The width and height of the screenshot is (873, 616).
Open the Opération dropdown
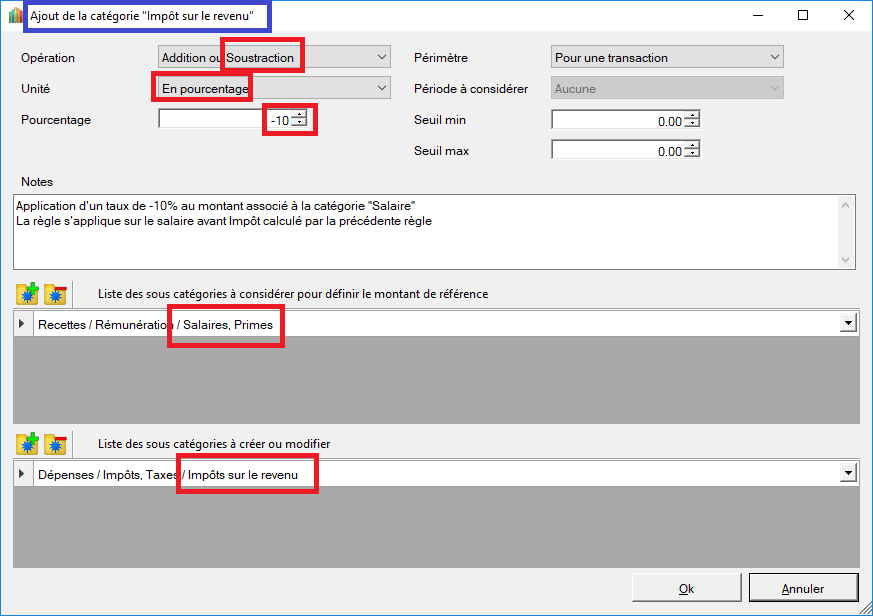382,58
